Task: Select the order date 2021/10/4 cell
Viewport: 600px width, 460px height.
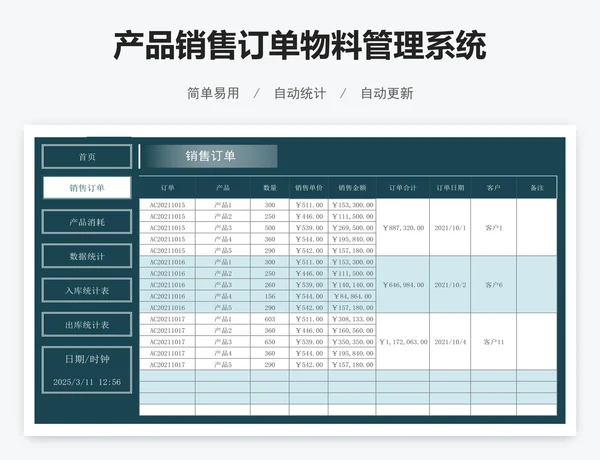Action: (x=450, y=342)
